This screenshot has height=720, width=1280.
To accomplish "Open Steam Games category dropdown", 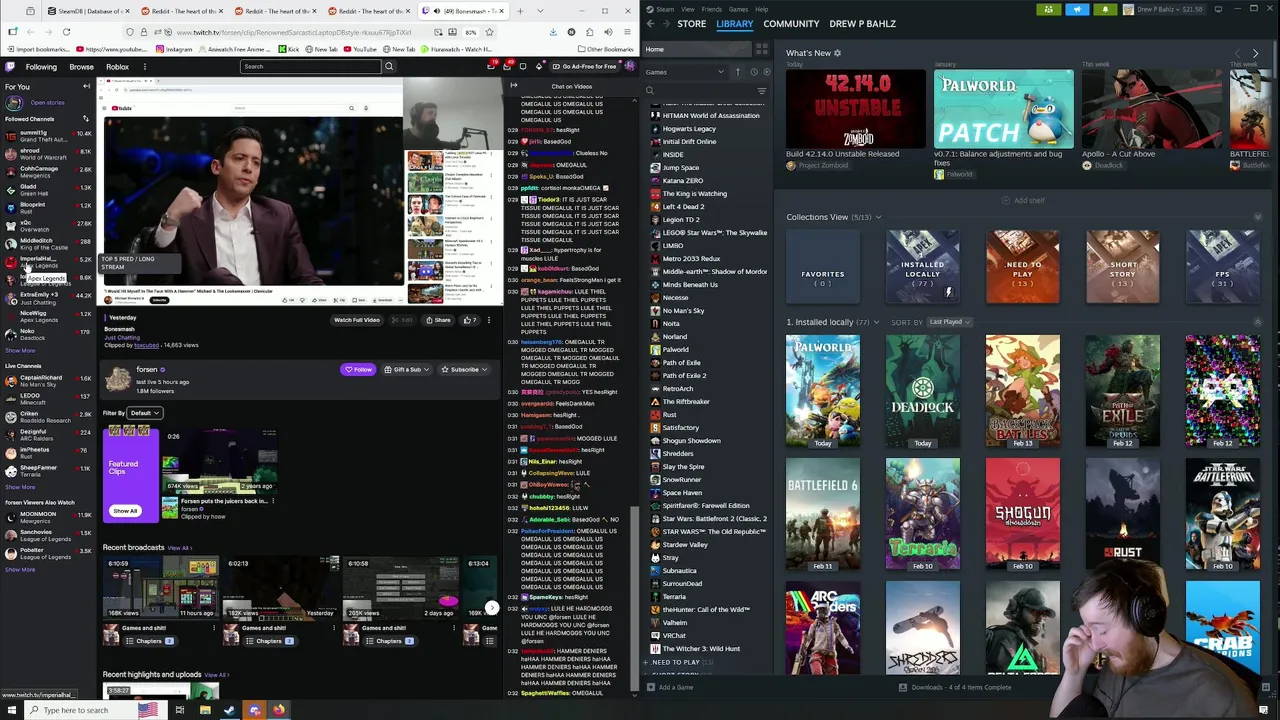I will [685, 72].
